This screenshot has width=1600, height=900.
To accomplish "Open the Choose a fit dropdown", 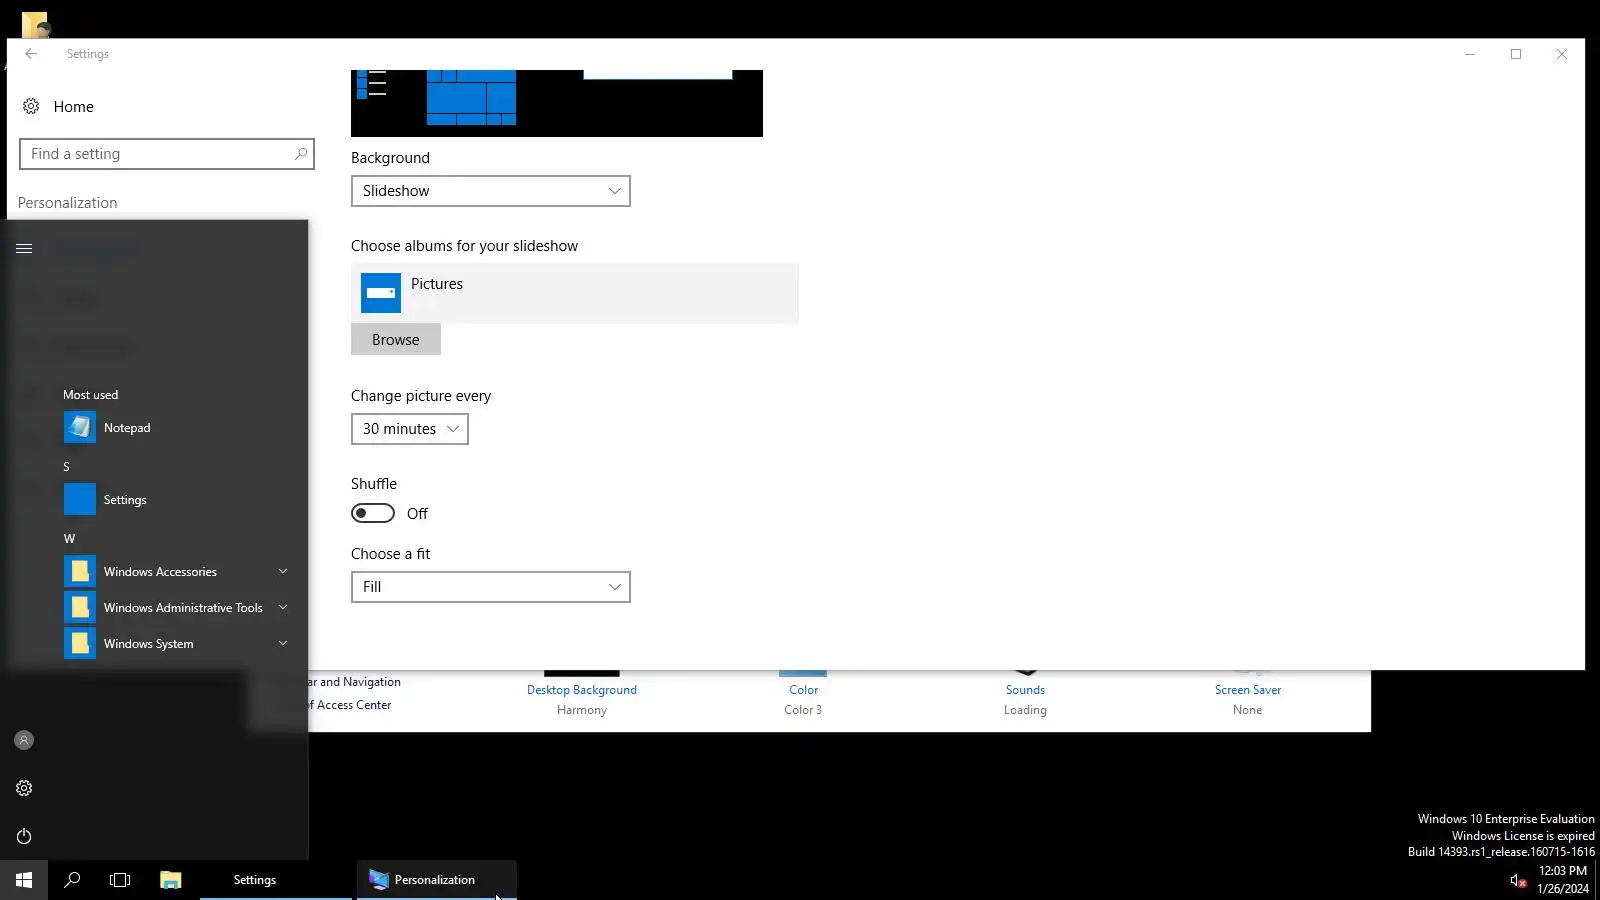I will tap(491, 587).
